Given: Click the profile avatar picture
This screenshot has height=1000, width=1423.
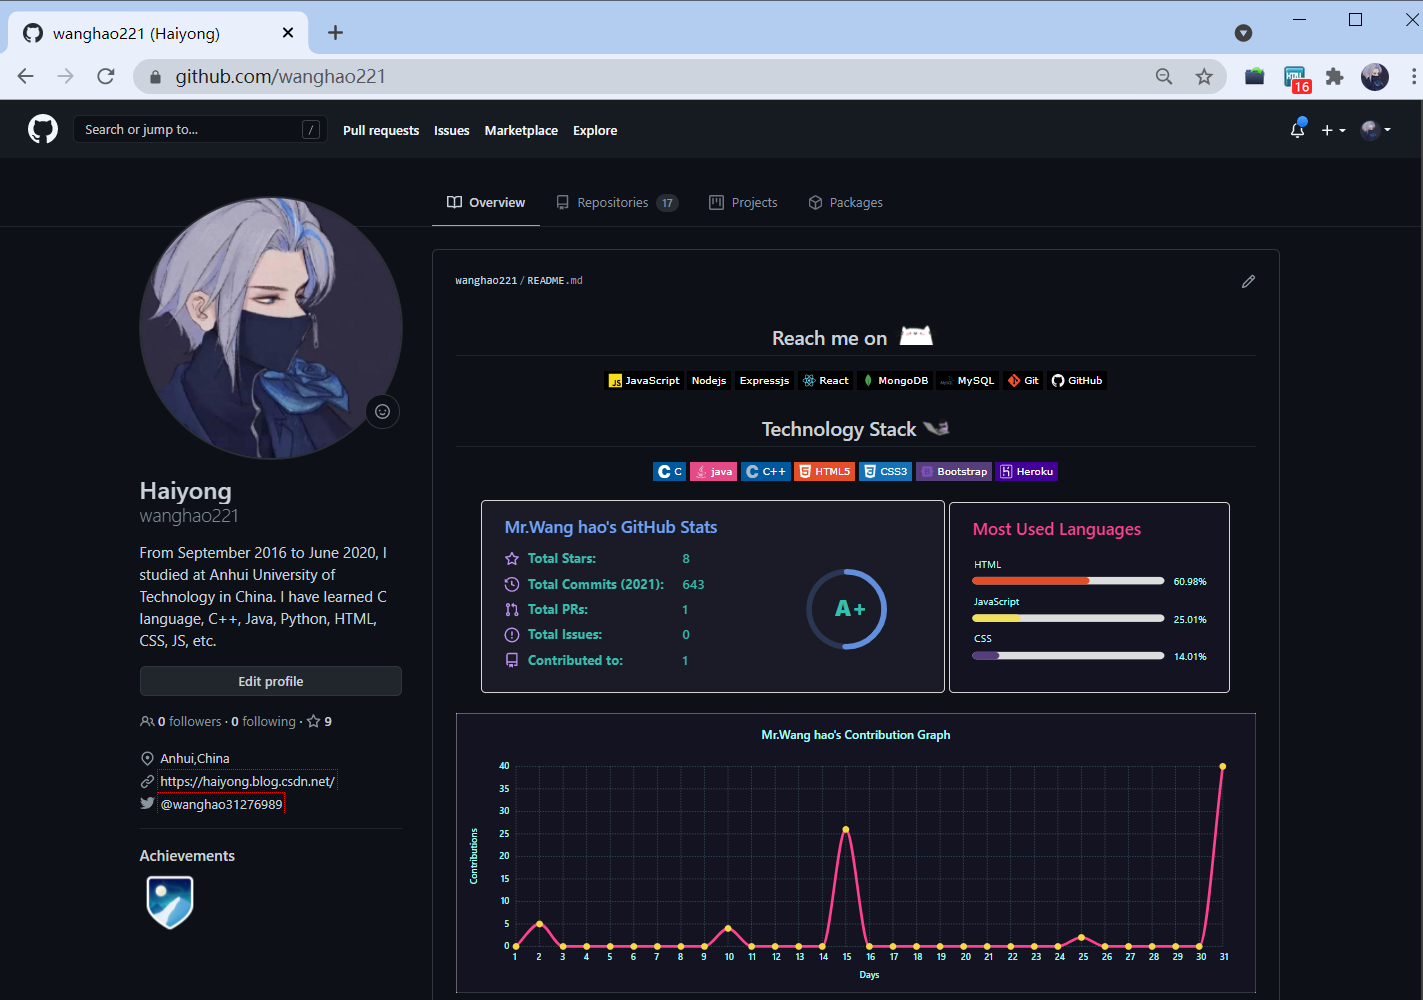Looking at the screenshot, I should (271, 328).
